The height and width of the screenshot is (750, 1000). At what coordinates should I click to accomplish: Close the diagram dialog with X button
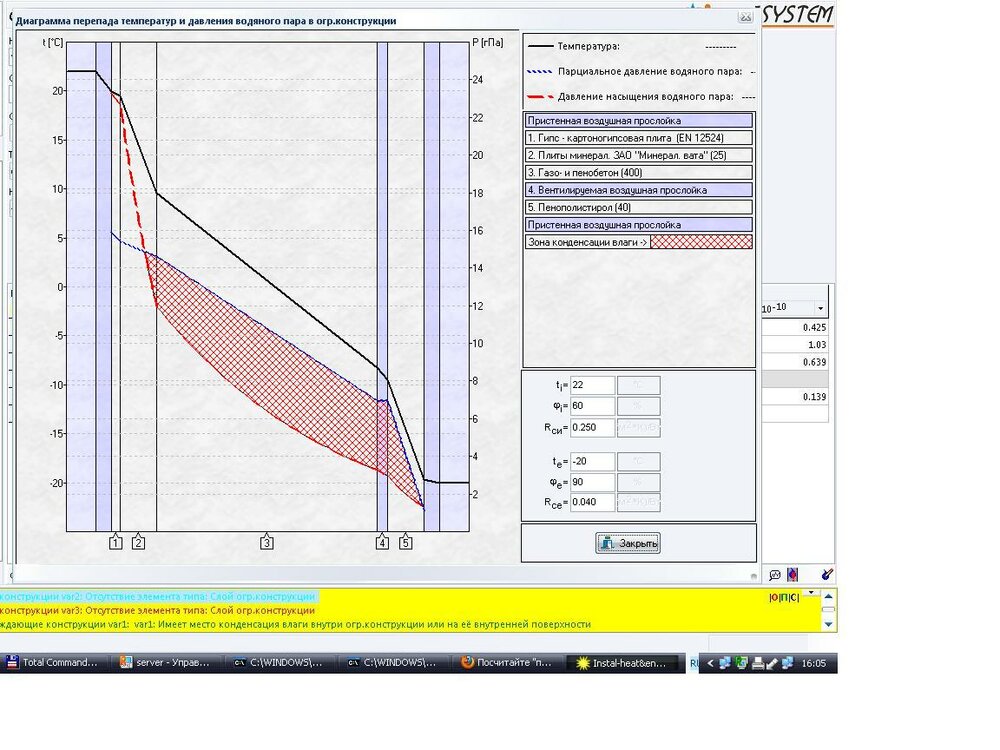pyautogui.click(x=744, y=17)
